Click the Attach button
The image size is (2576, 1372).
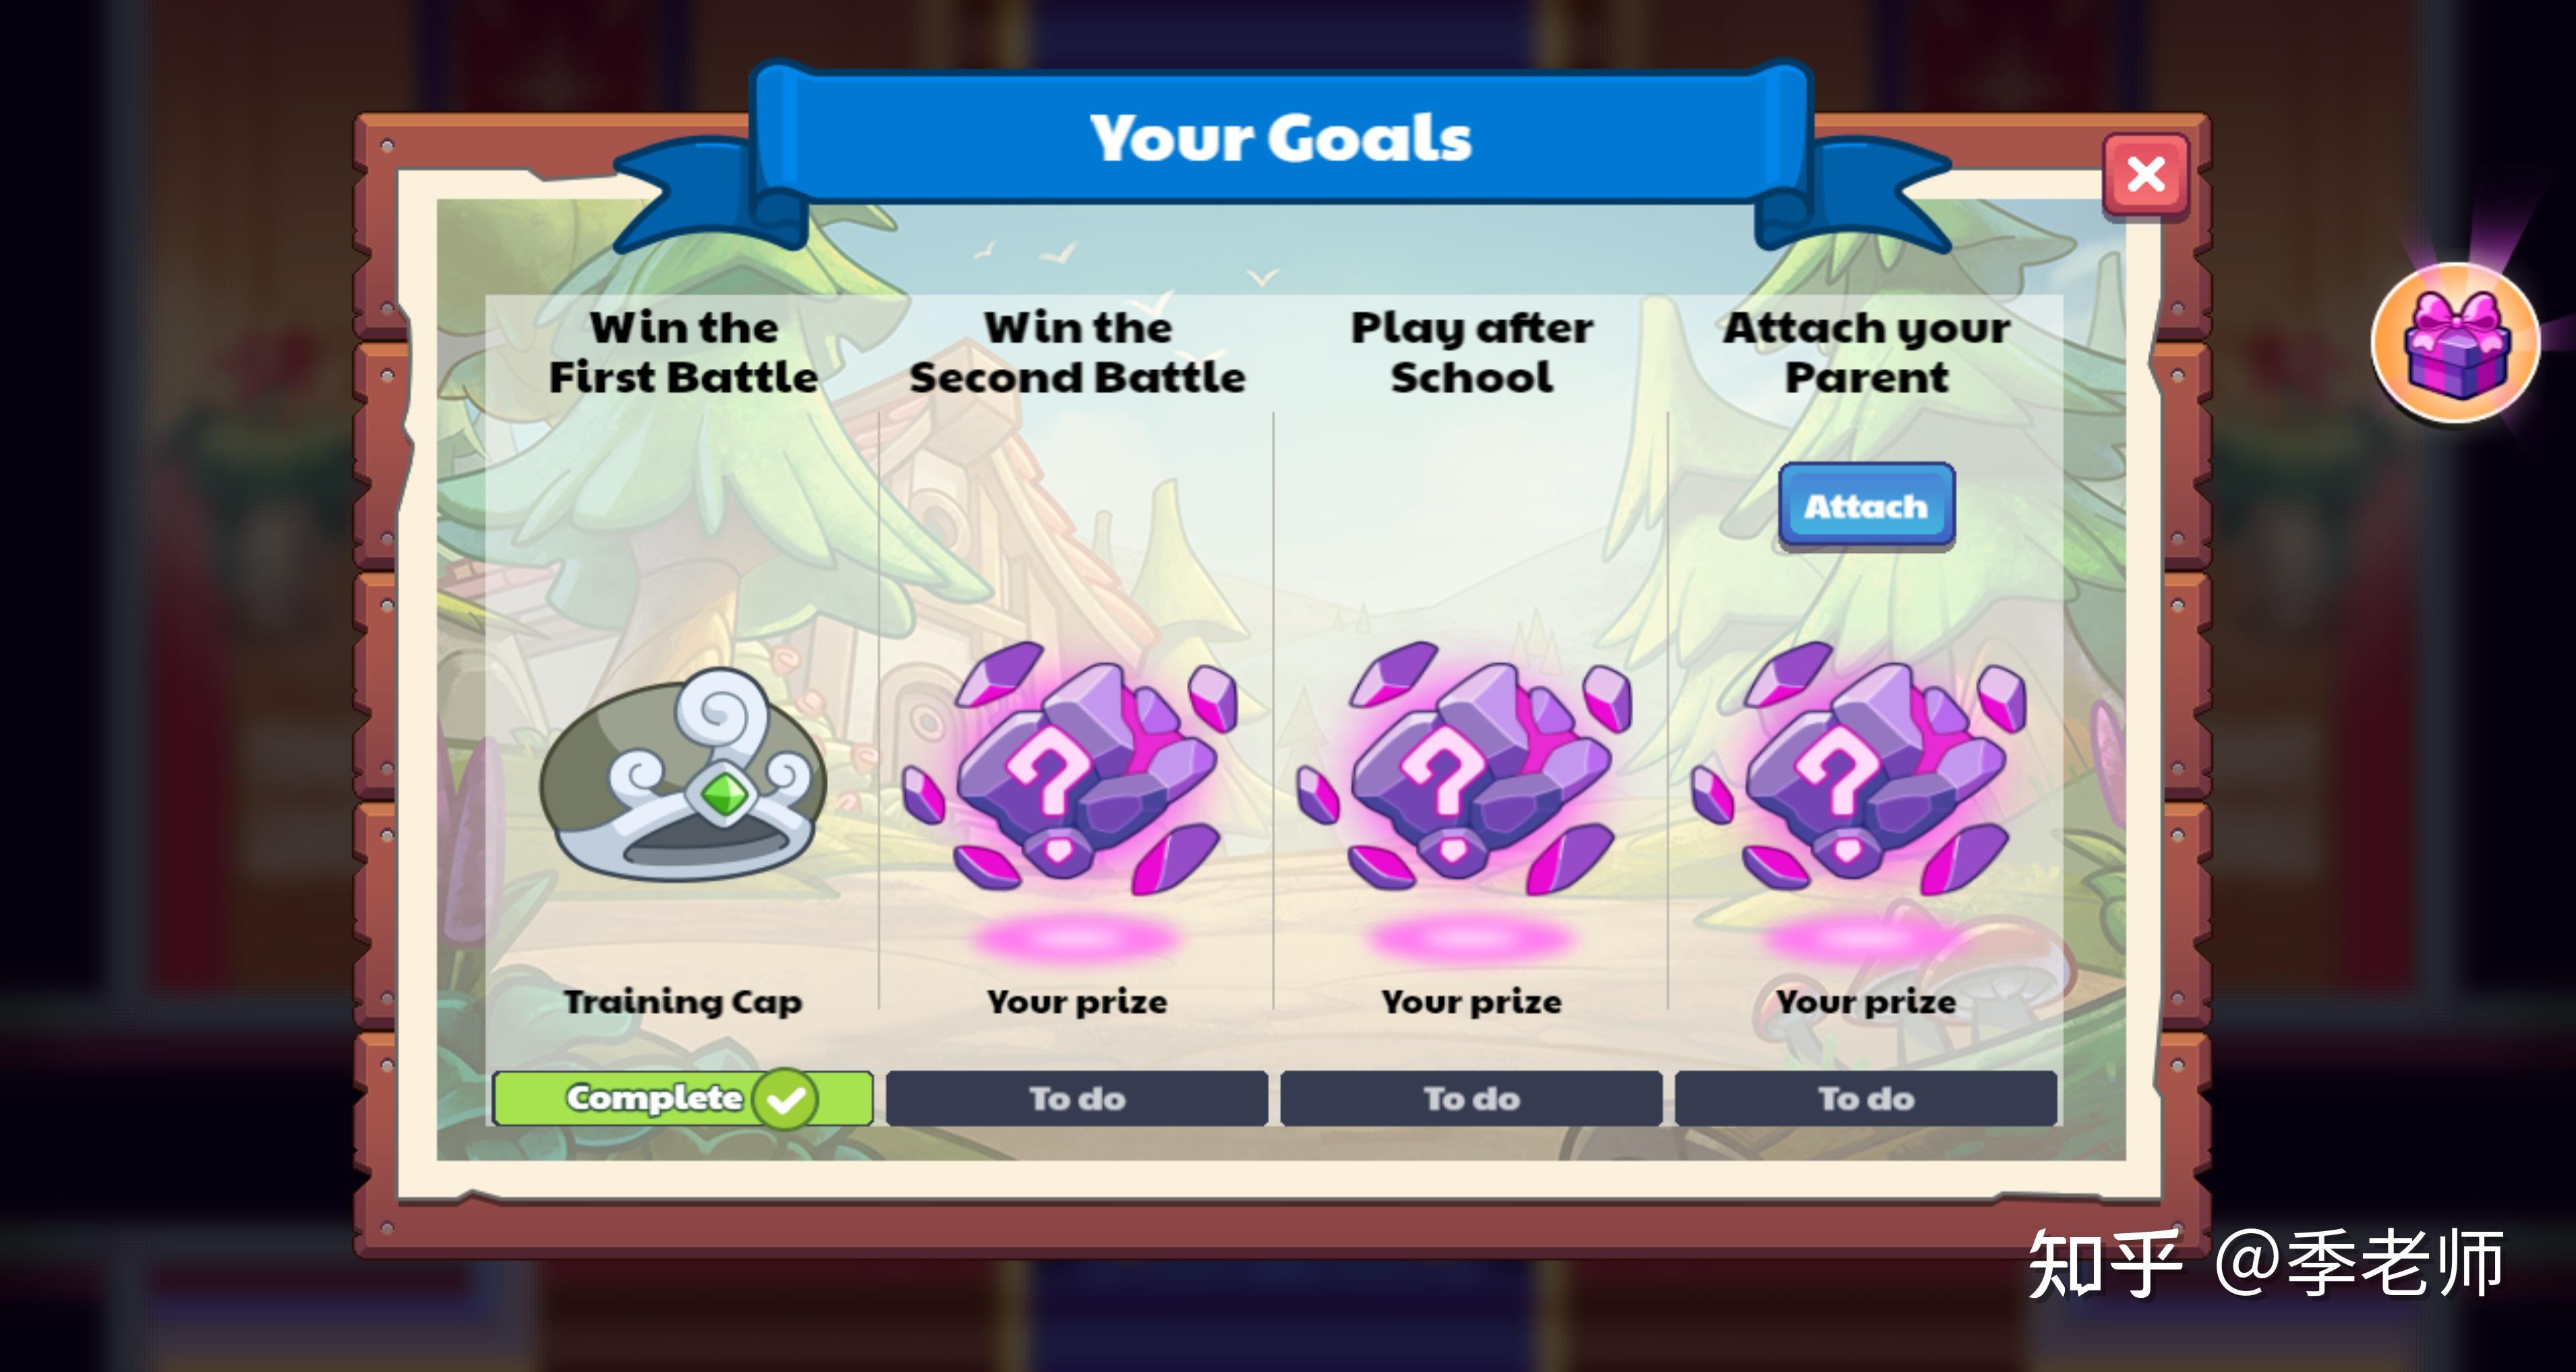point(1866,506)
